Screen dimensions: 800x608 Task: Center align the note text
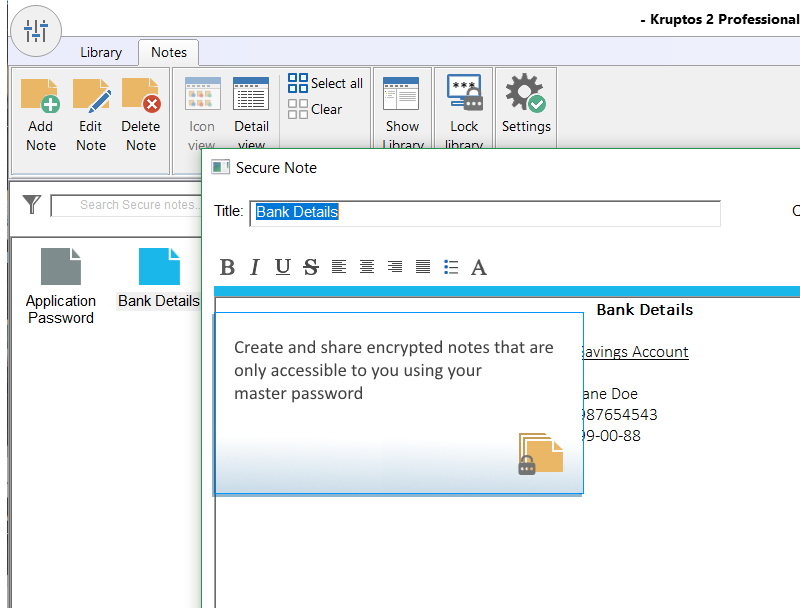tap(367, 267)
